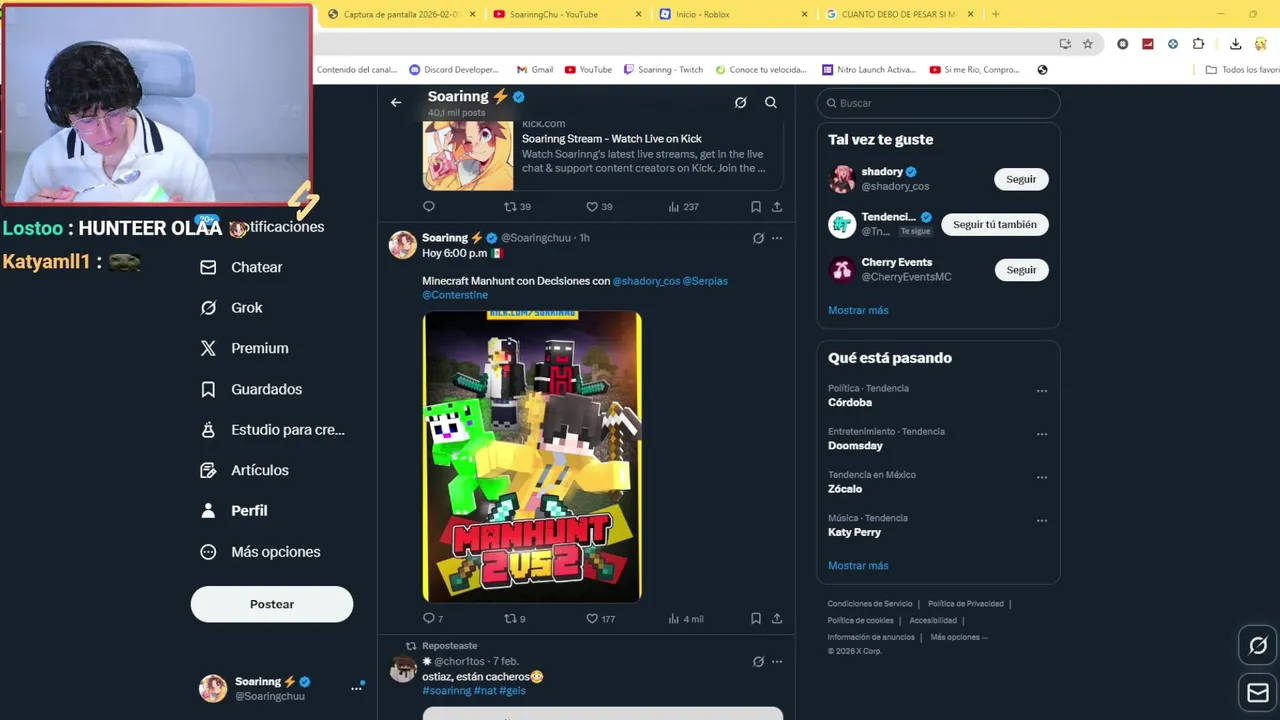
Task: Reply to Manhunt post with 7 replies
Action: 433,619
